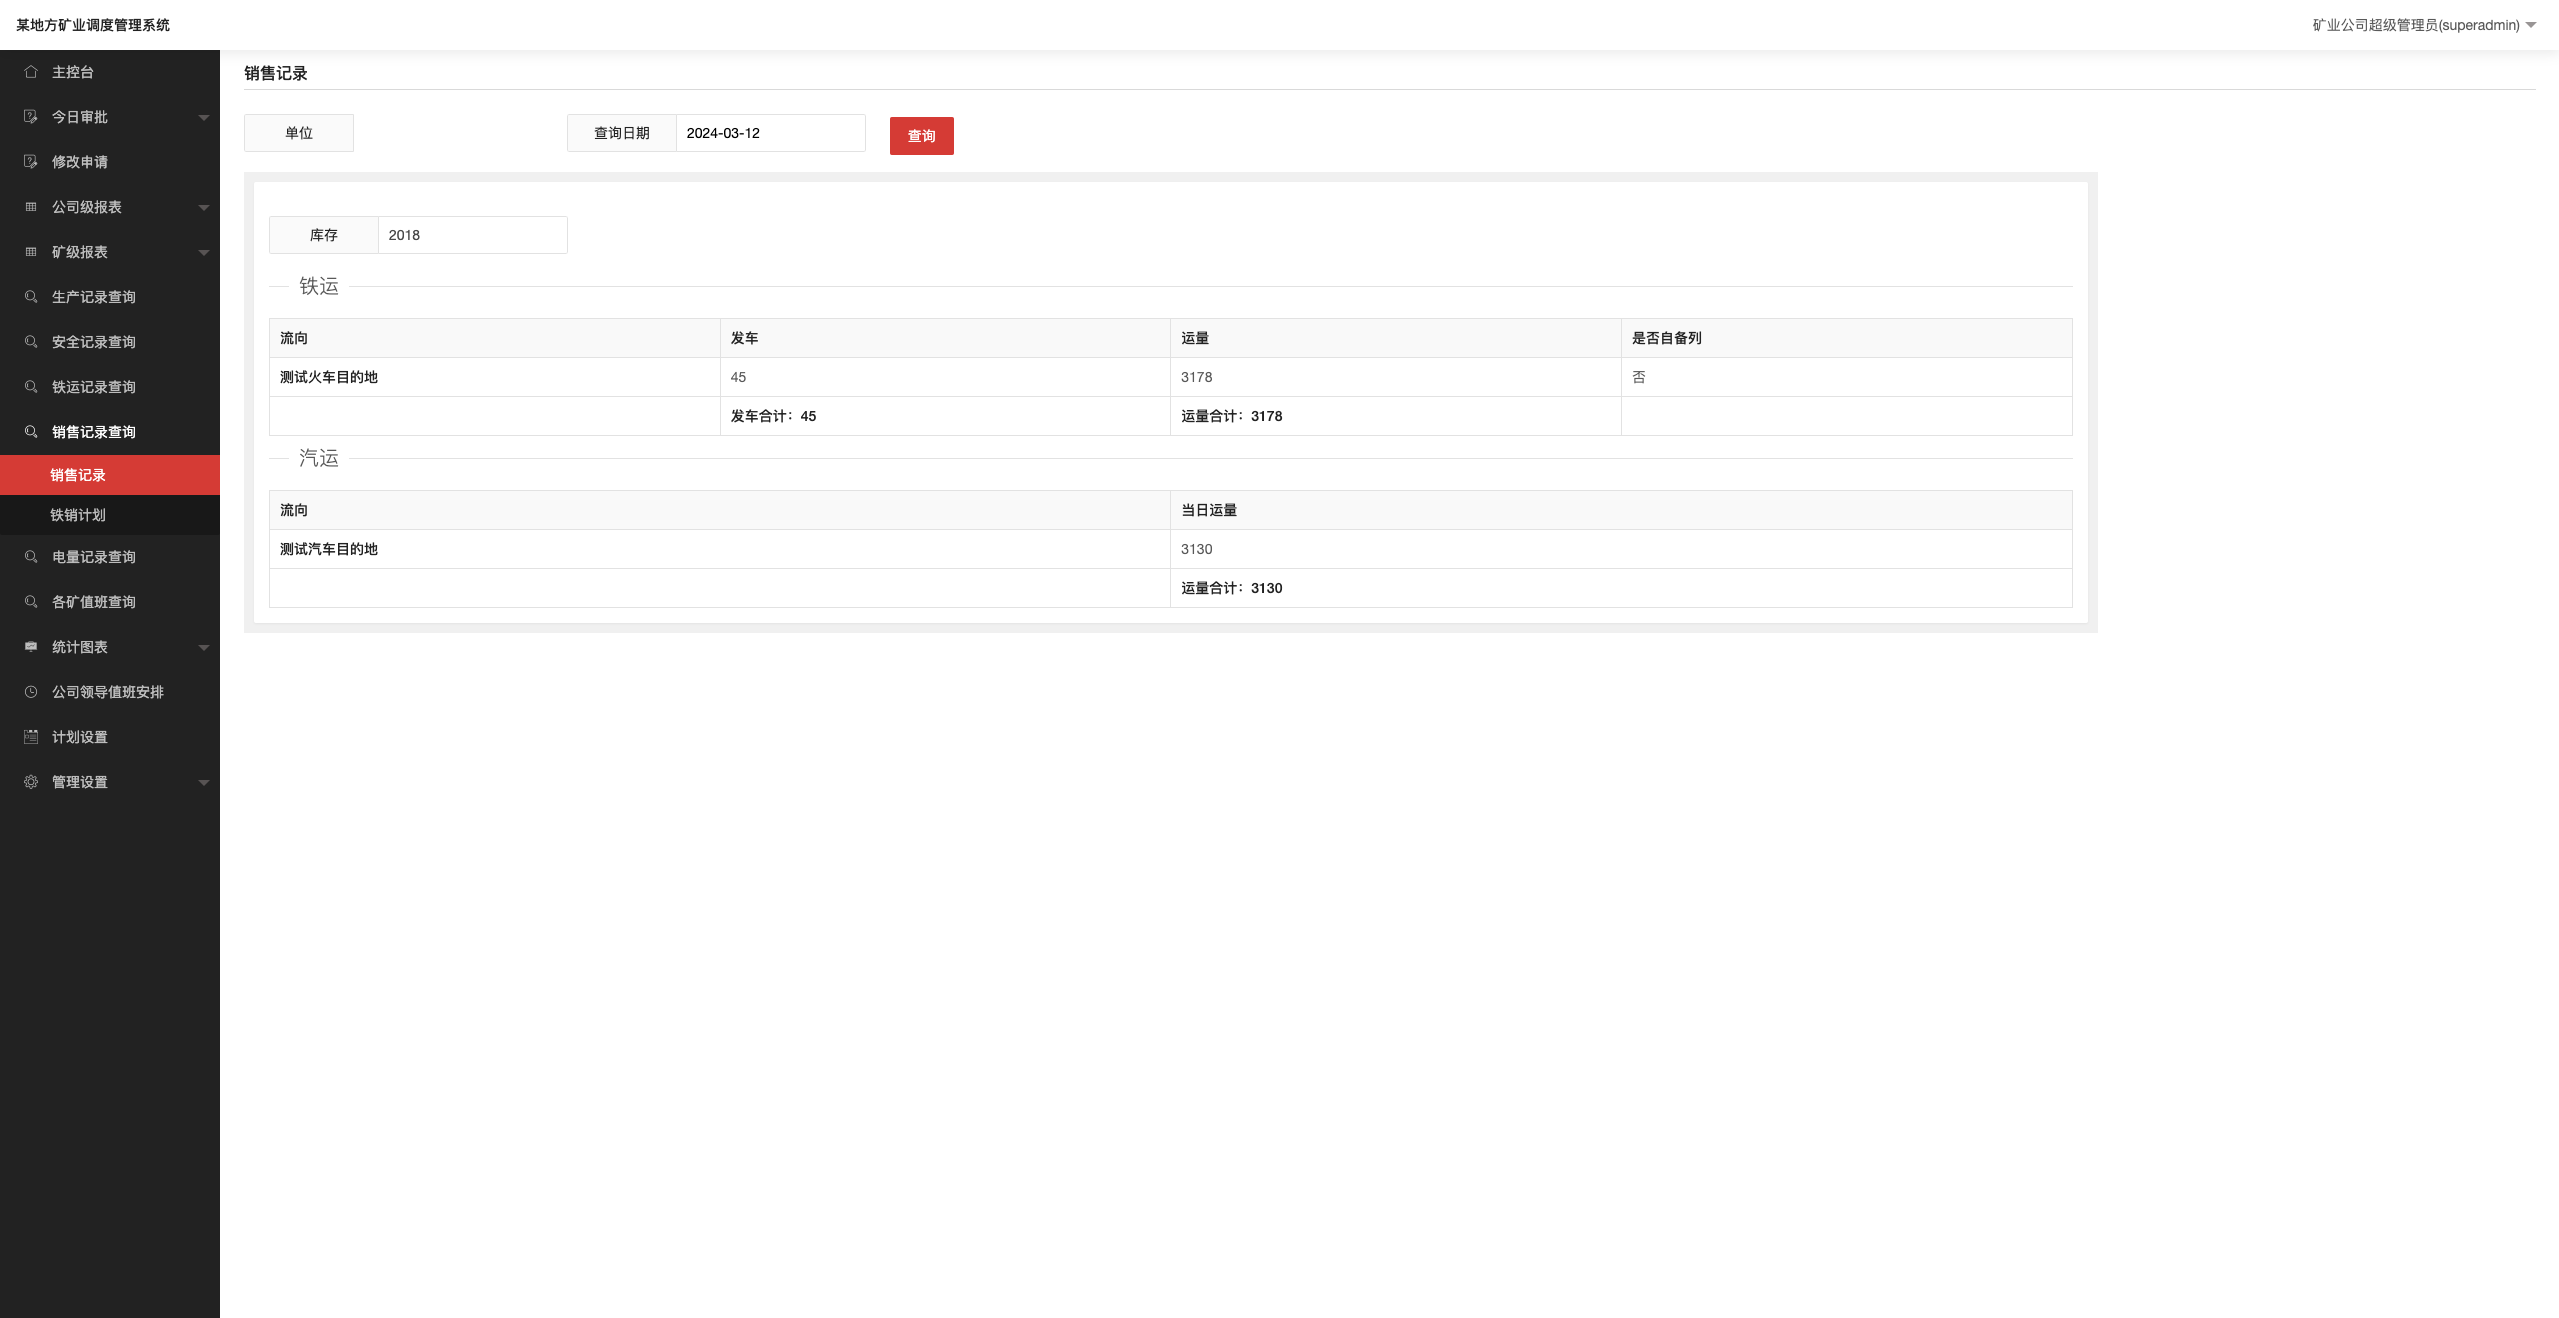Click the 汽运 section heading
The width and height of the screenshot is (2559, 1318).
319,458
